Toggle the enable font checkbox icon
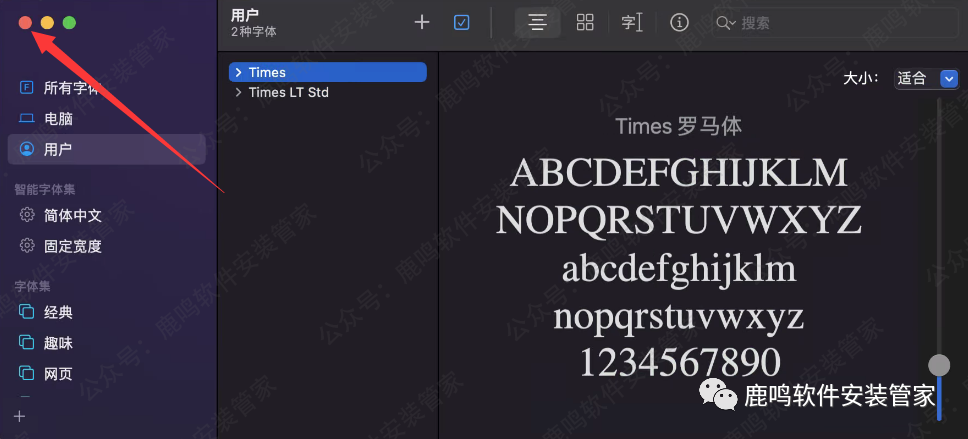The width and height of the screenshot is (968, 439). 462,23
